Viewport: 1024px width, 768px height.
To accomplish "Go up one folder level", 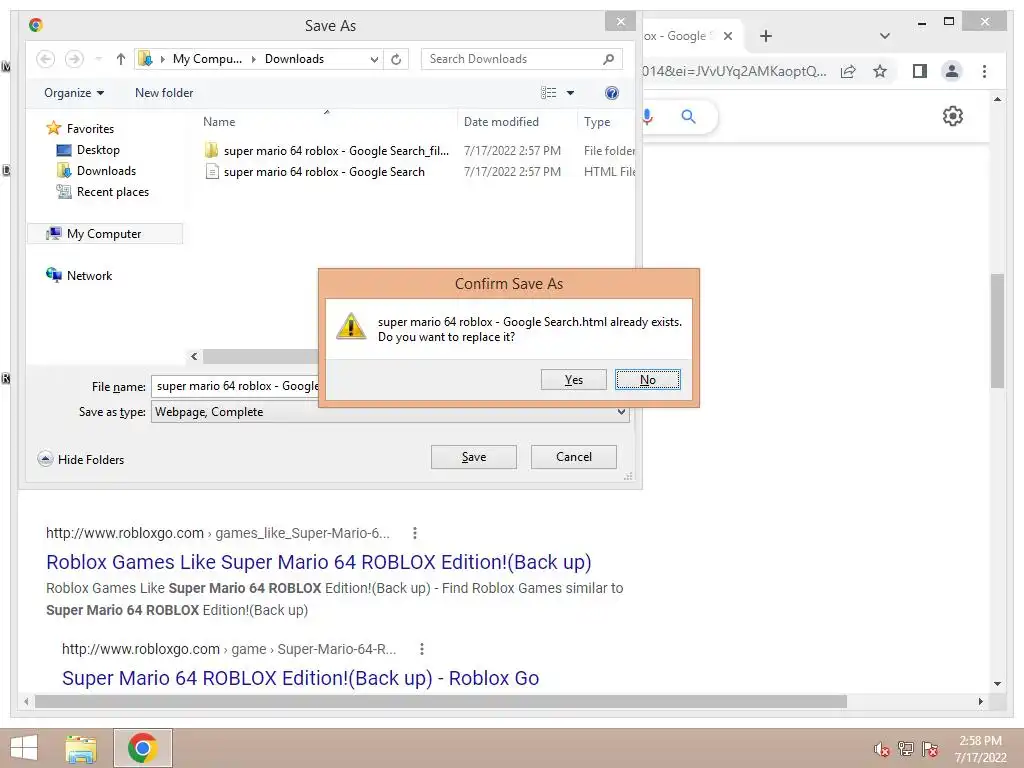I will pyautogui.click(x=121, y=59).
